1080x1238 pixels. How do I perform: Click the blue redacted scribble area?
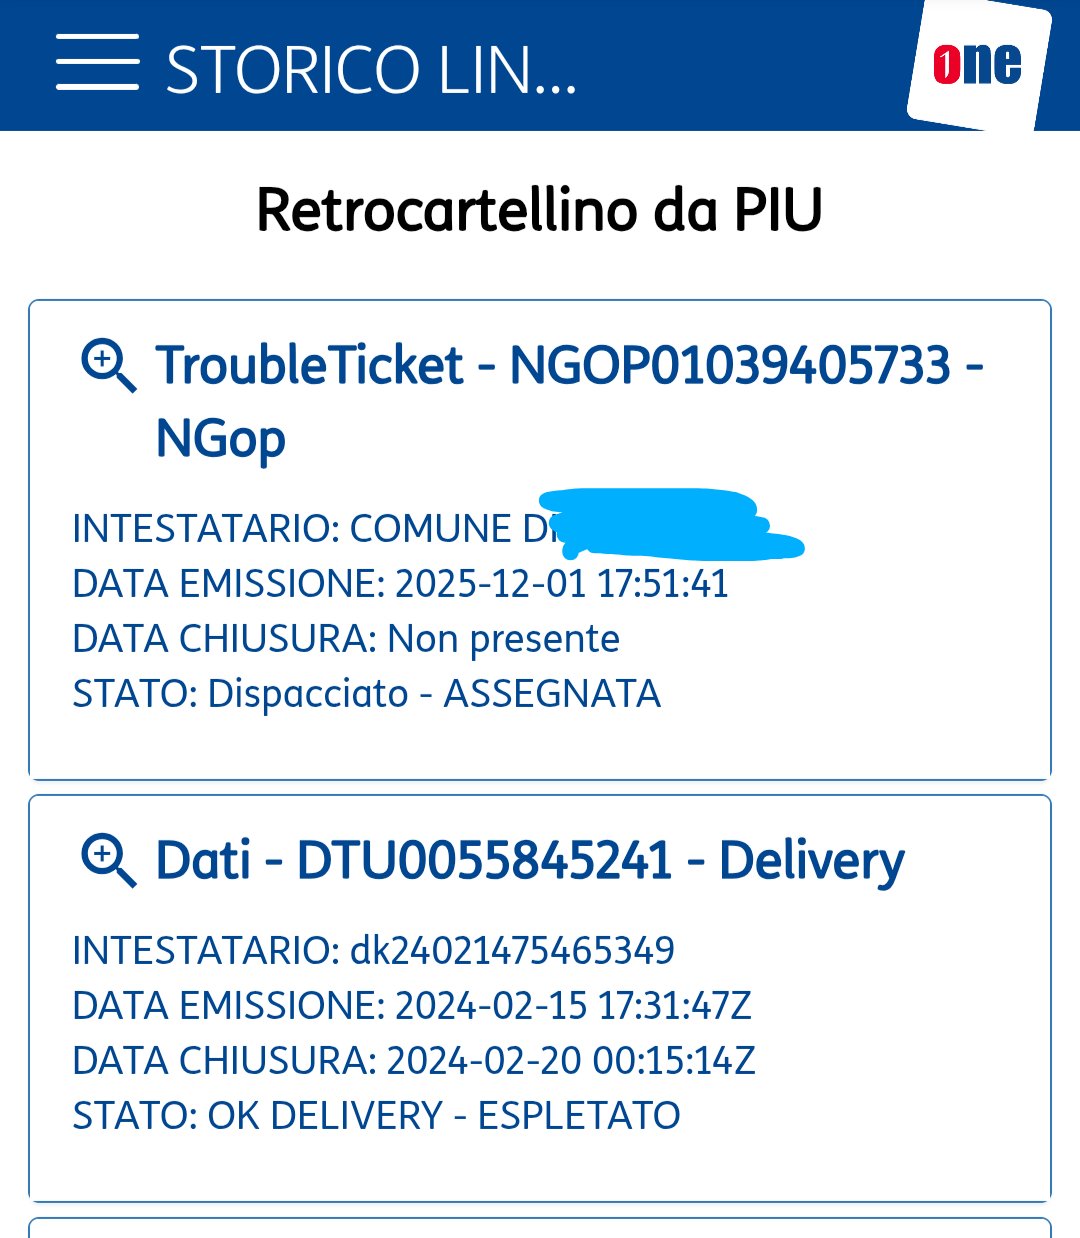click(670, 522)
